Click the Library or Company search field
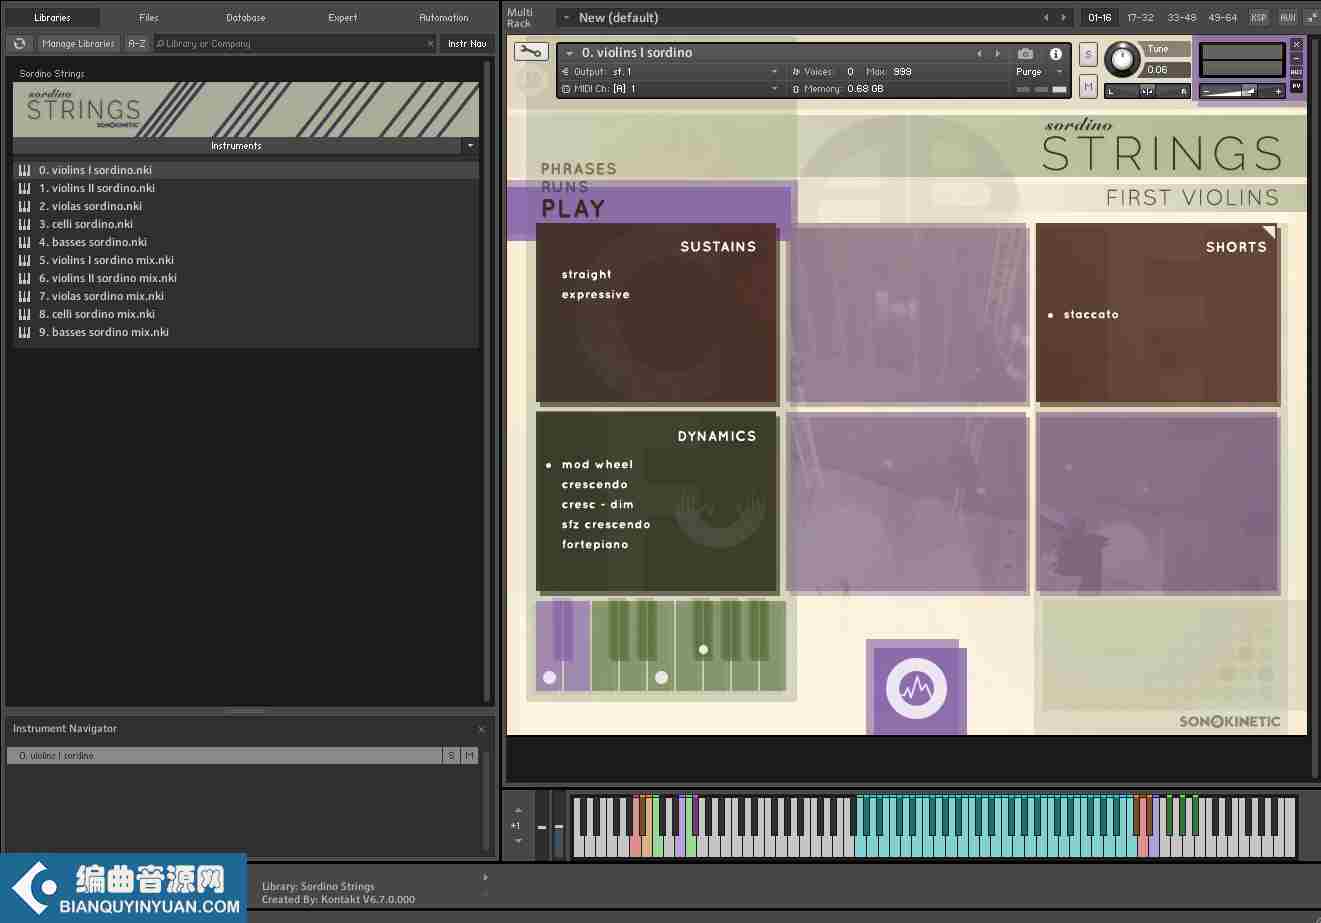Viewport: 1321px width, 923px height. 295,43
